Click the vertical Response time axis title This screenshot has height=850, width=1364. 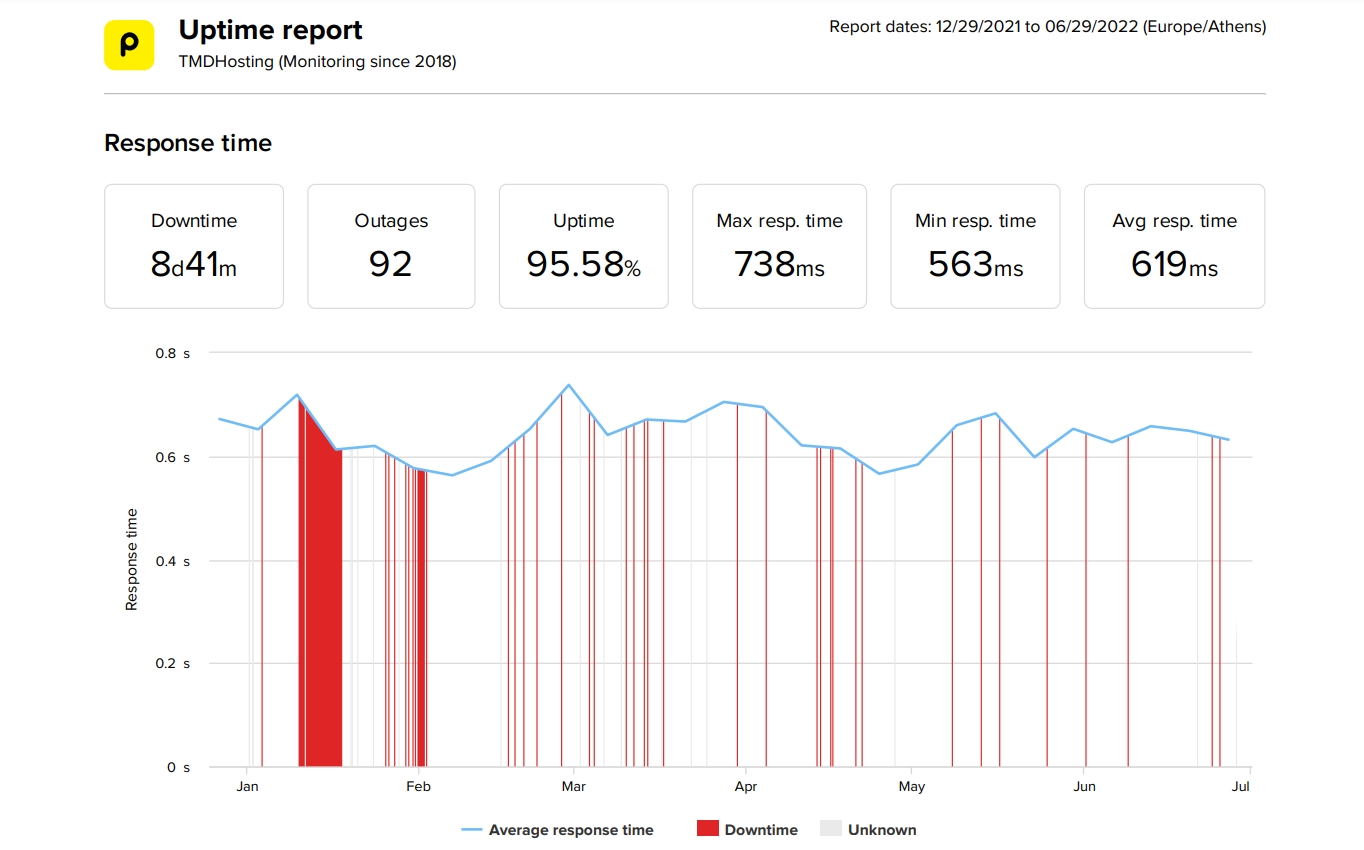(x=131, y=559)
